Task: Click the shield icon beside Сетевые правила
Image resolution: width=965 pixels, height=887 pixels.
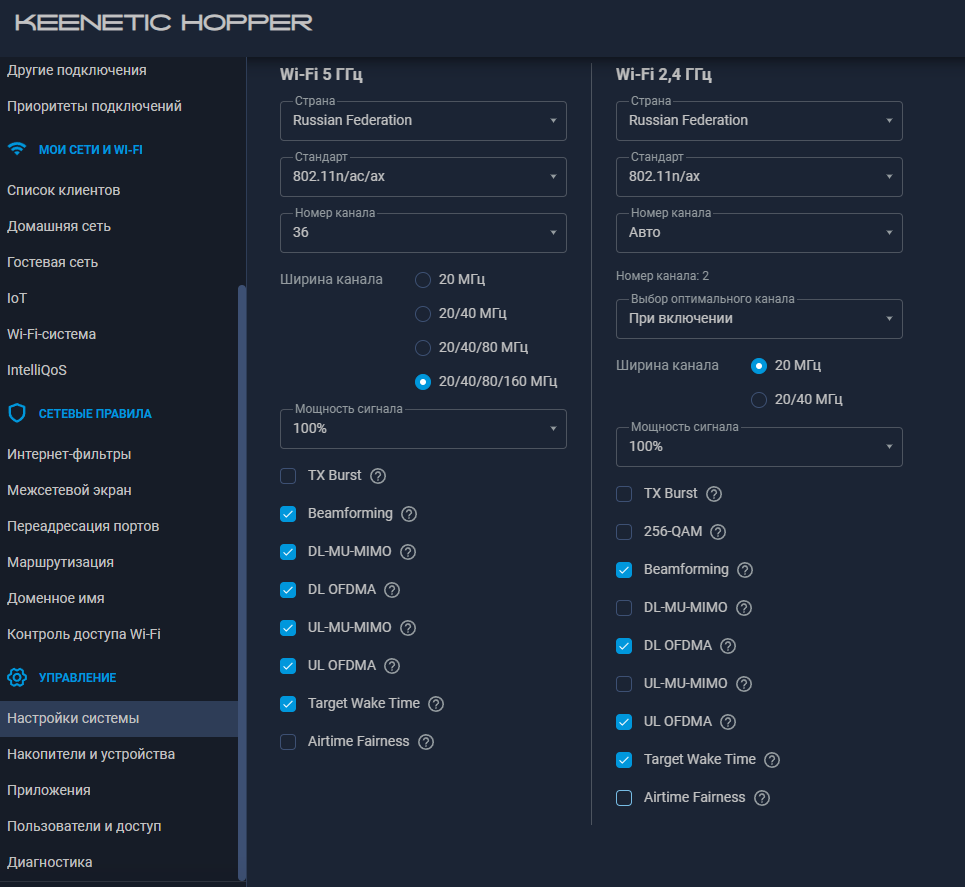Action: [x=17, y=413]
